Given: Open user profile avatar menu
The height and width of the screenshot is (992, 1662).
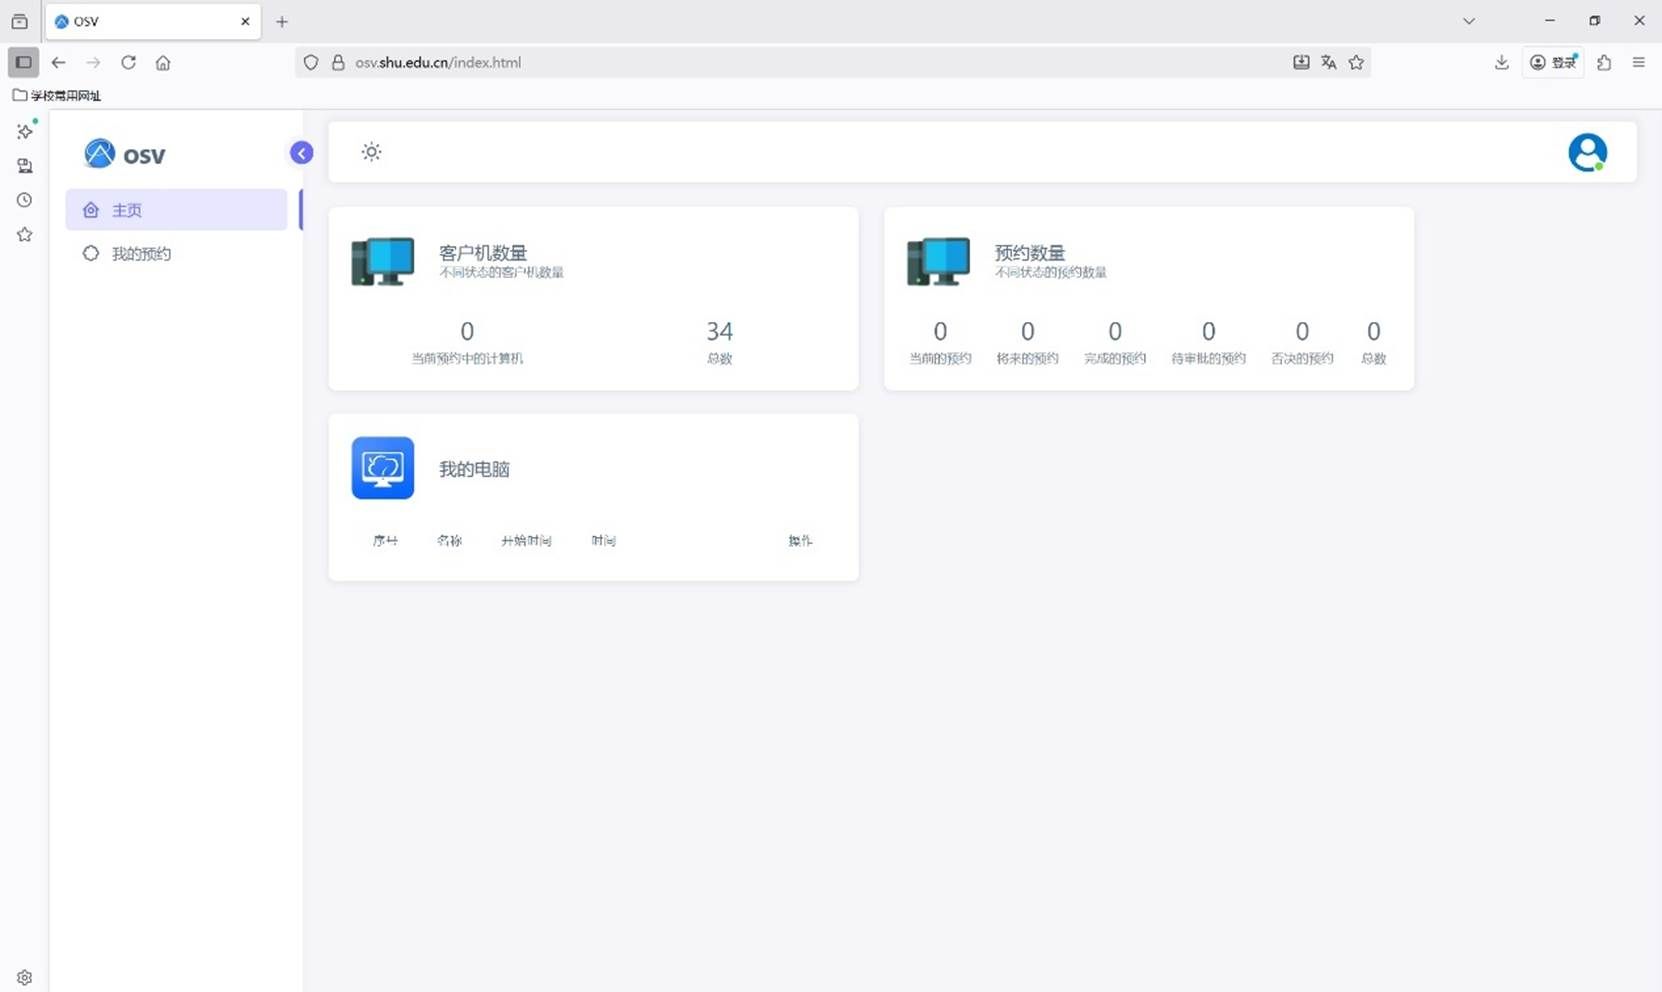Looking at the screenshot, I should pyautogui.click(x=1586, y=153).
